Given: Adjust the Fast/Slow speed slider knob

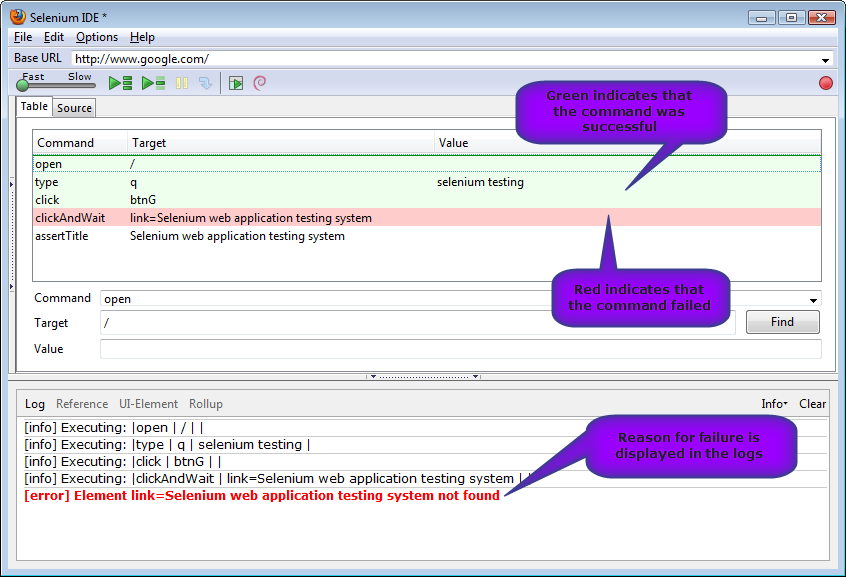Looking at the screenshot, I should (x=23, y=85).
